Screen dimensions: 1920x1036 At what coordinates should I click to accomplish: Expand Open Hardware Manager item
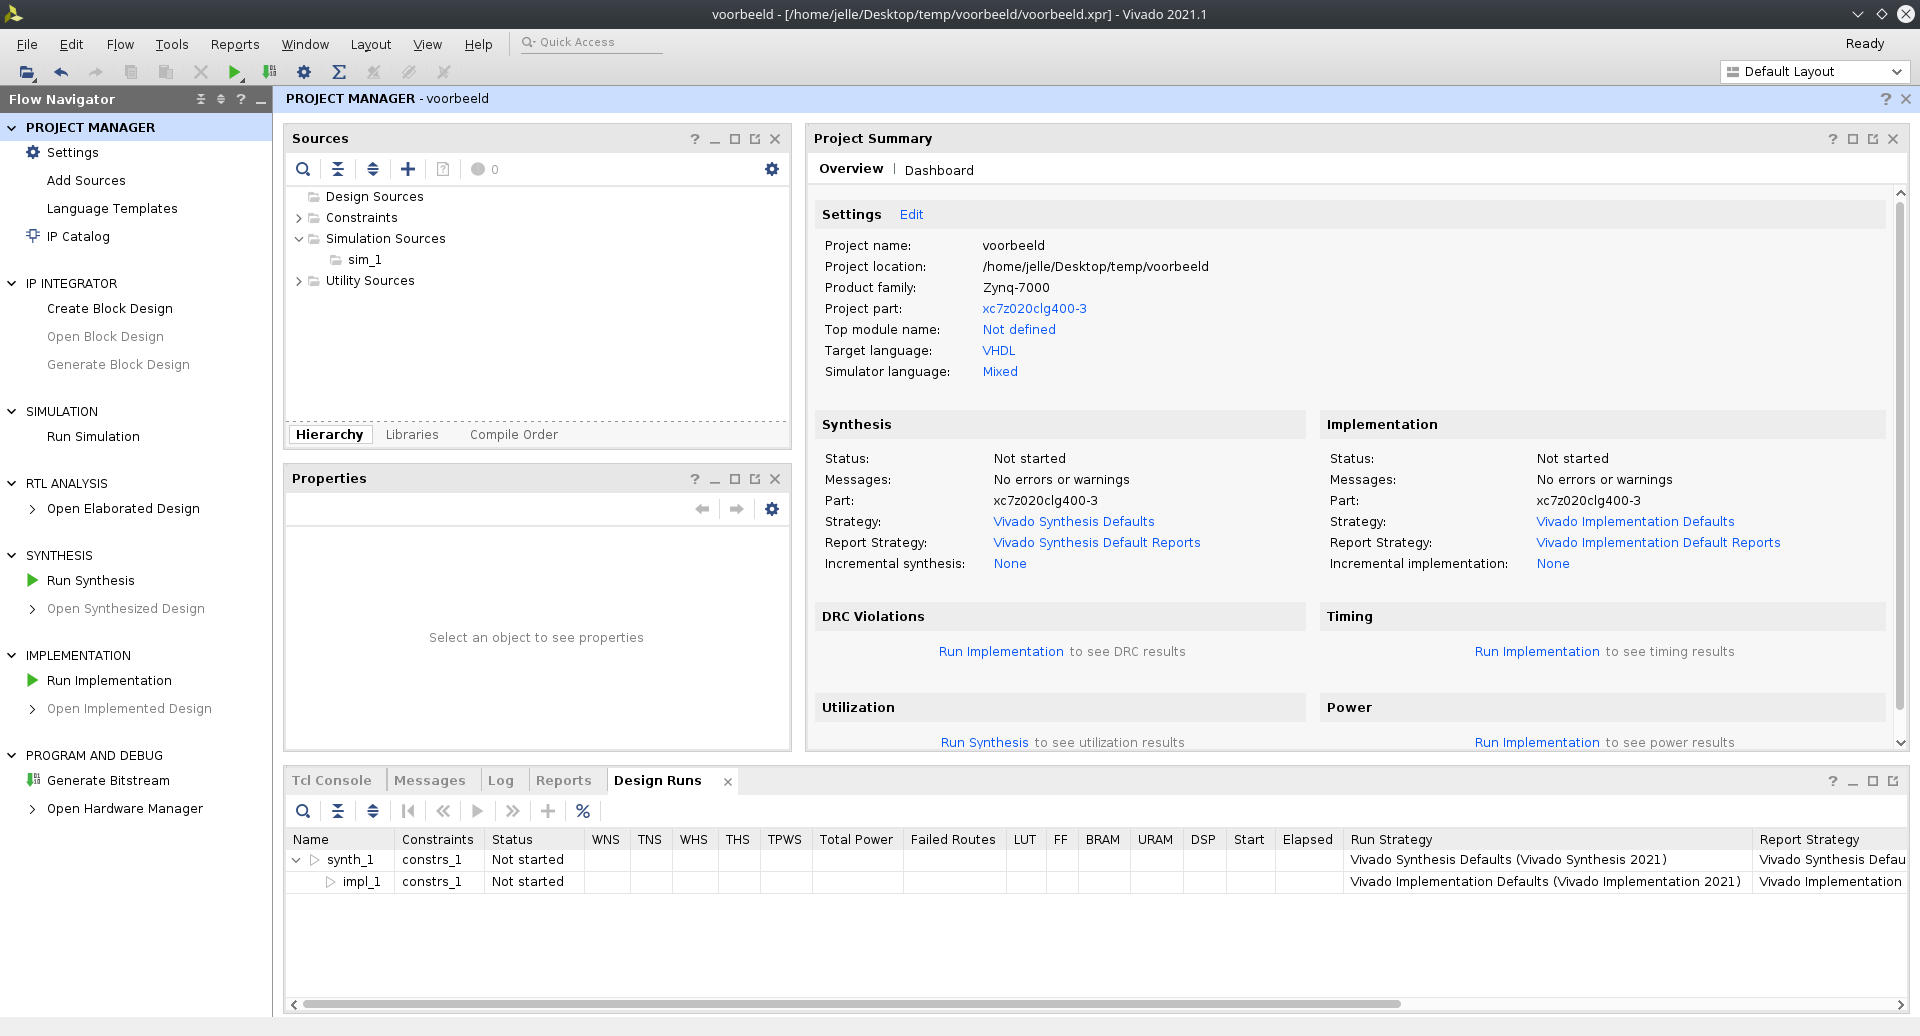(x=33, y=809)
